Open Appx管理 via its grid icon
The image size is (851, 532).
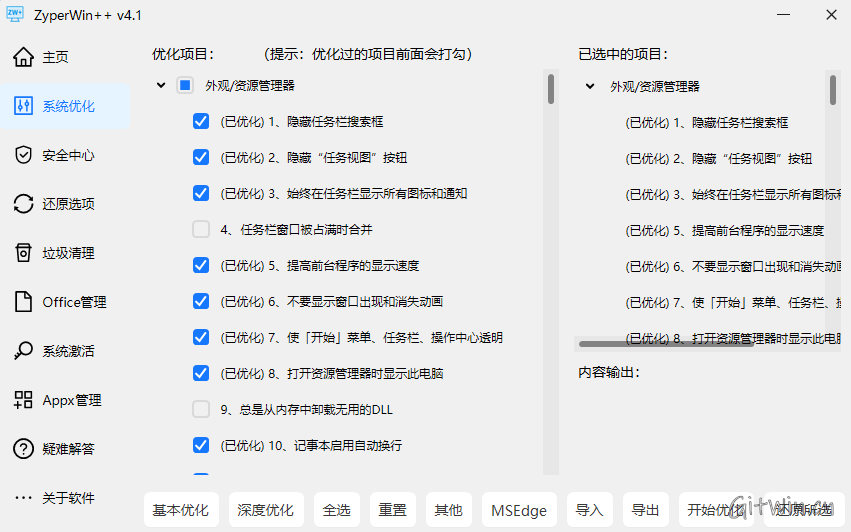coord(24,400)
